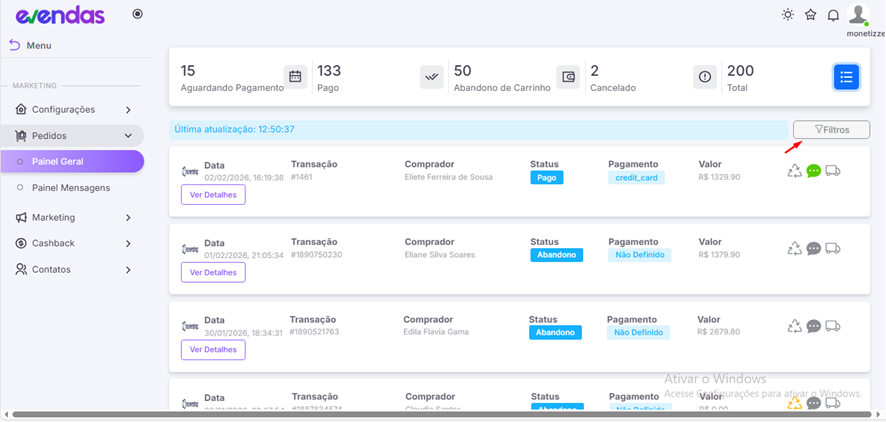
Task: Expand the Contatos menu
Action: (72, 269)
